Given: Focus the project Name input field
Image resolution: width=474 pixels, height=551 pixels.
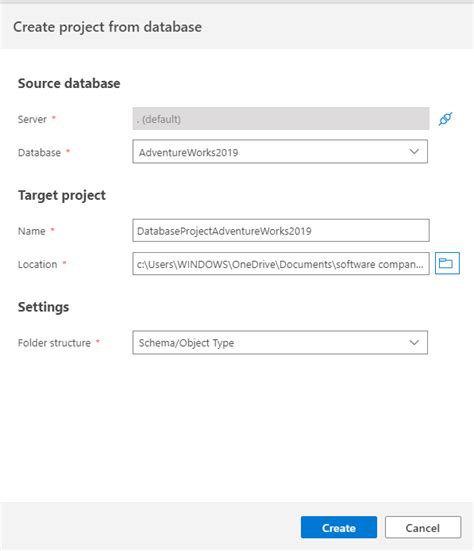Looking at the screenshot, I should click(x=281, y=231).
